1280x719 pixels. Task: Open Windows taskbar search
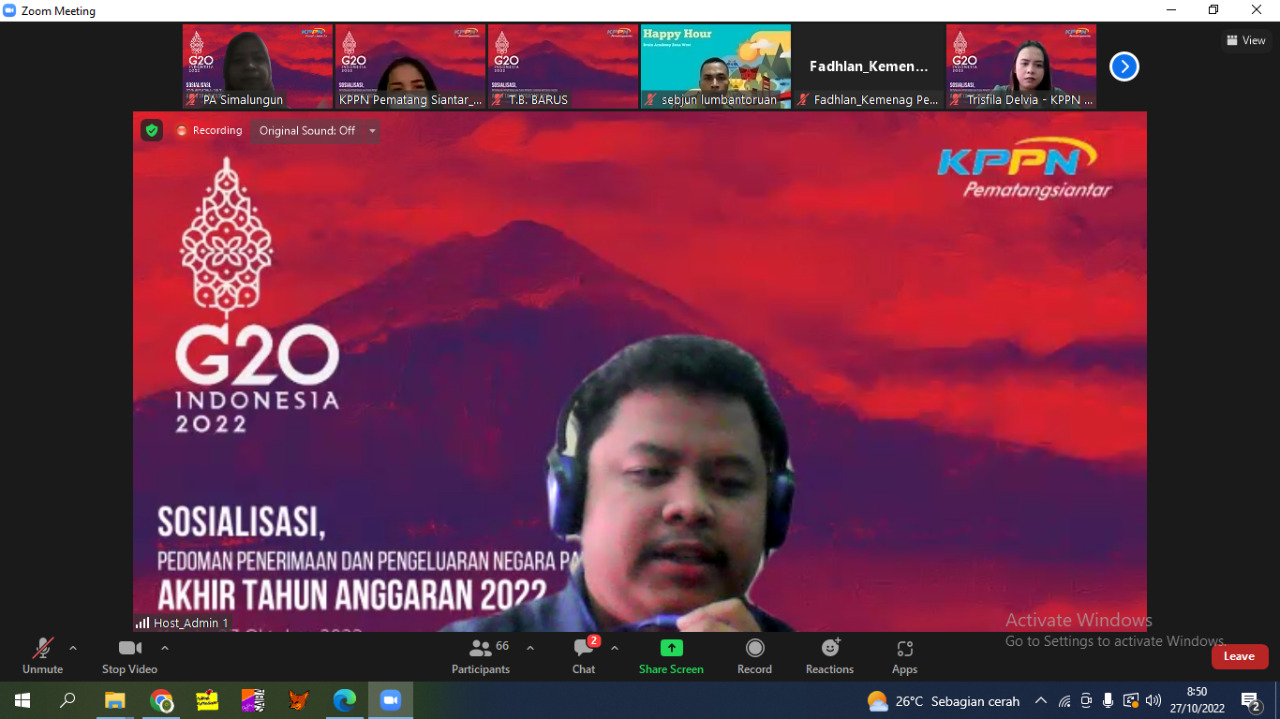click(68, 700)
